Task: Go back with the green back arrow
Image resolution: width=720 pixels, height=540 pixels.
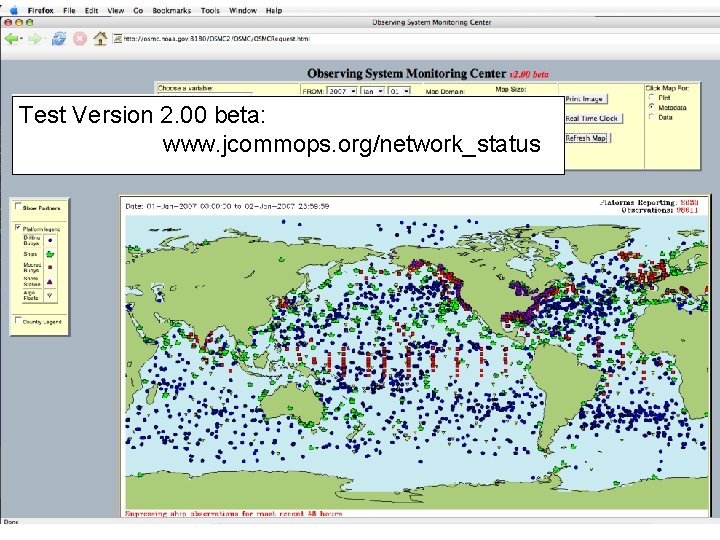Action: (x=11, y=39)
